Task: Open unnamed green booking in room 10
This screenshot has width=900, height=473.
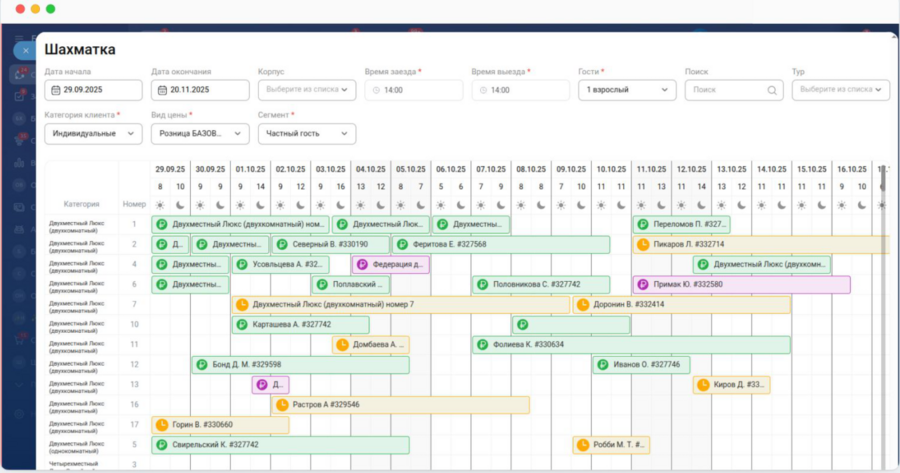Action: (x=571, y=325)
